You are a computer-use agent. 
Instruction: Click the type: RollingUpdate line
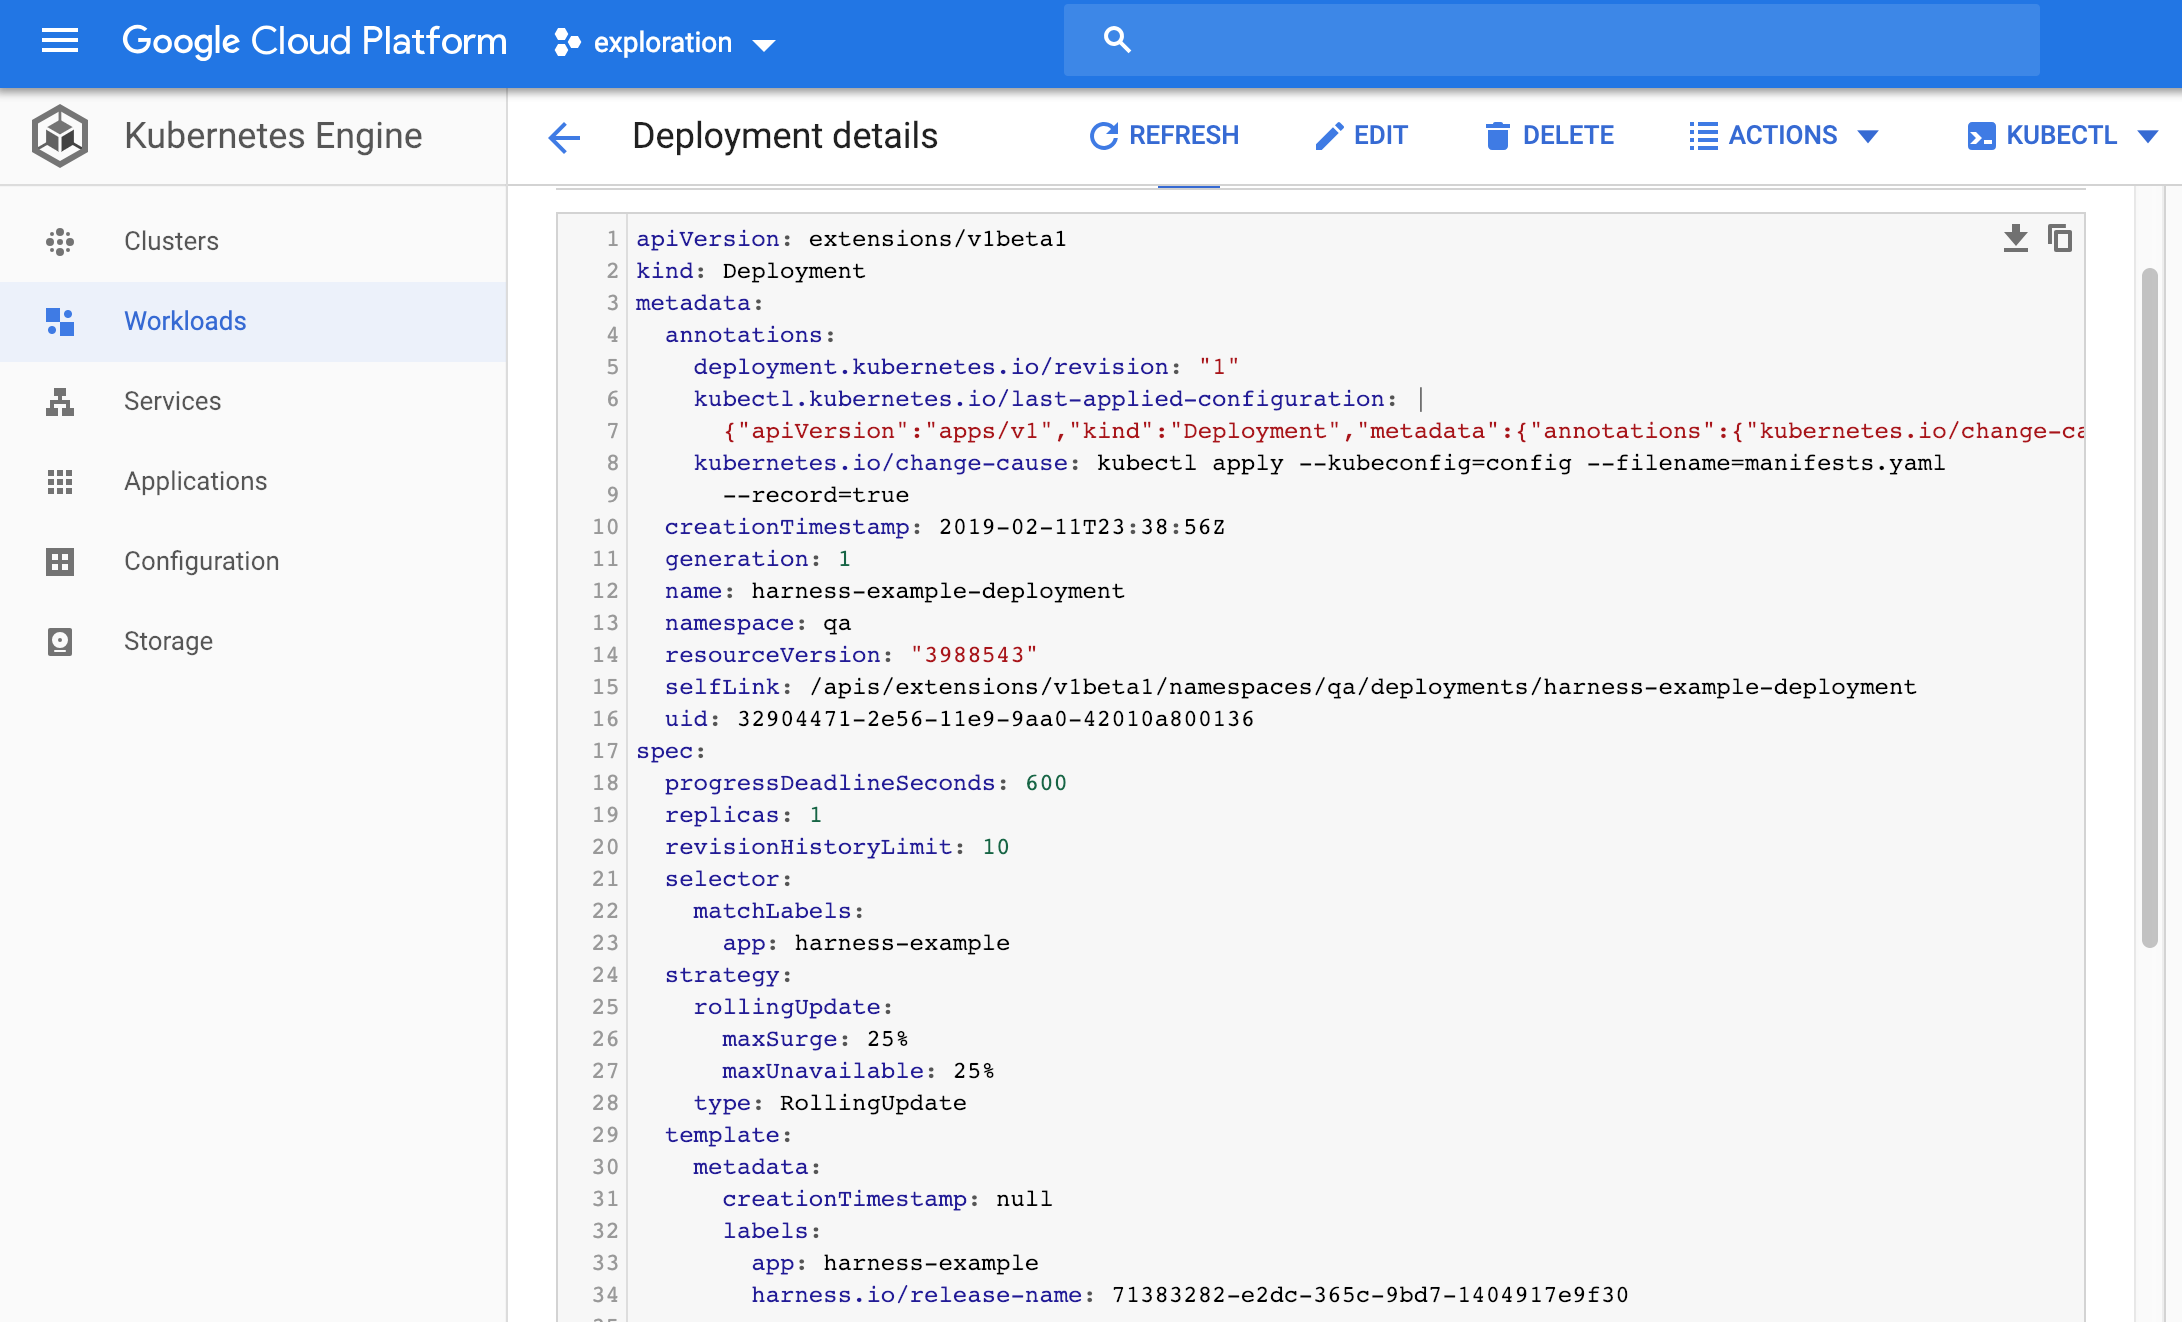[830, 1103]
